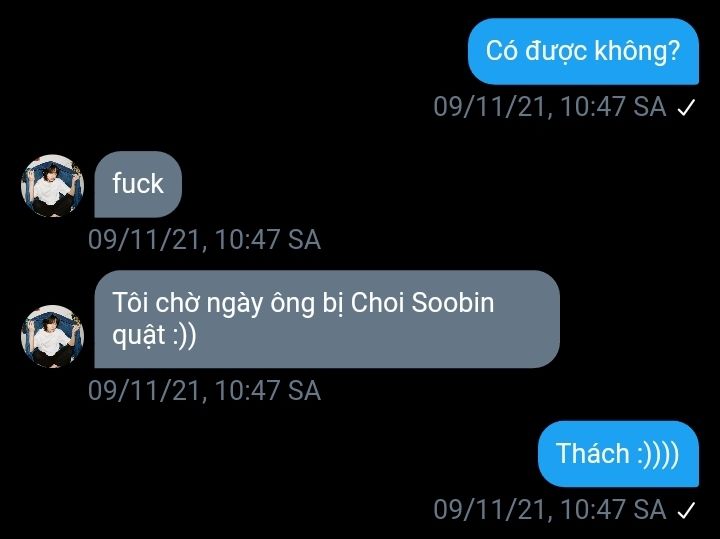Image resolution: width=720 pixels, height=539 pixels.
Task: Tap the sender avatar beside "fuck" message
Action: pos(52,185)
